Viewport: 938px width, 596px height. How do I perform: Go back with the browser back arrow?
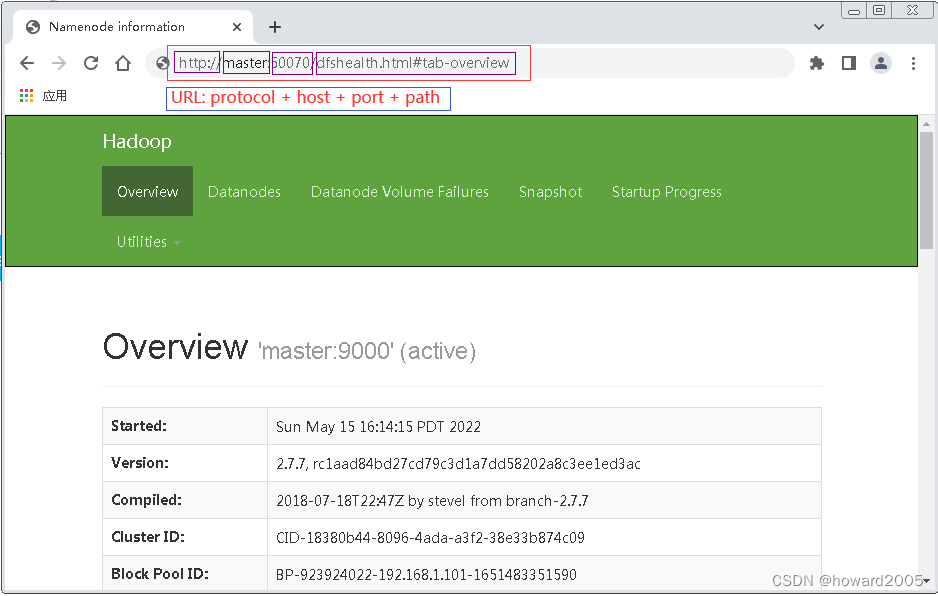[27, 63]
